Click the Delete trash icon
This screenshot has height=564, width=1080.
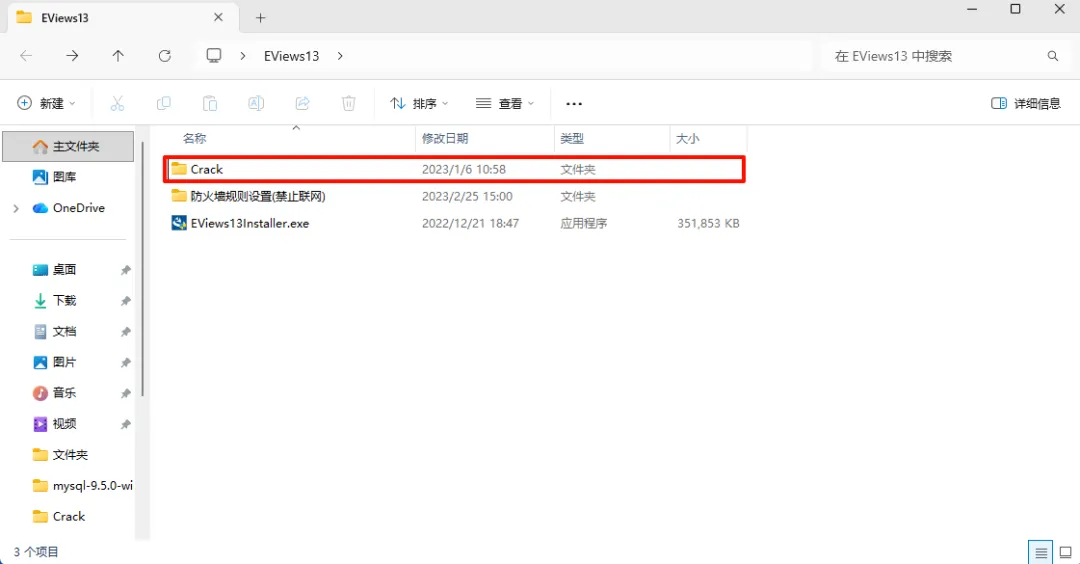[349, 103]
